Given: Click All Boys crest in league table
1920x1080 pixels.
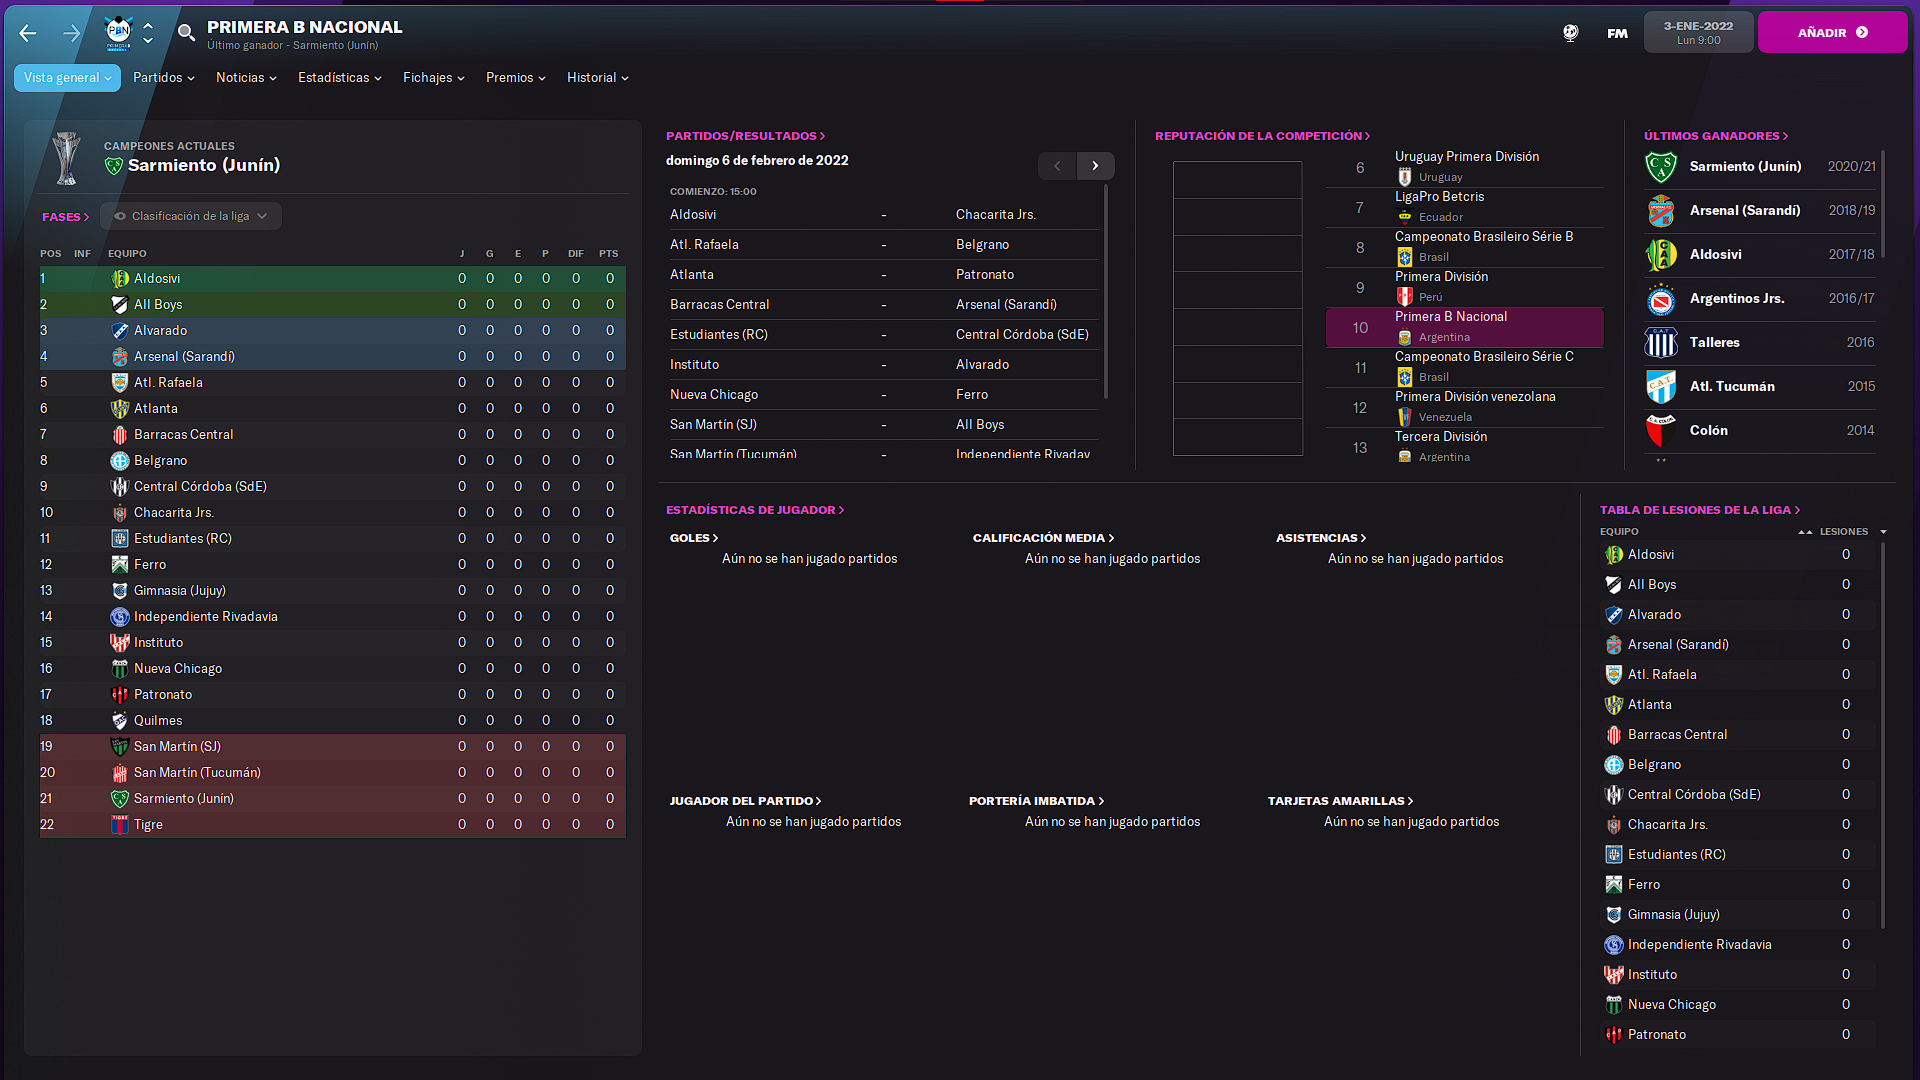Looking at the screenshot, I should point(120,305).
